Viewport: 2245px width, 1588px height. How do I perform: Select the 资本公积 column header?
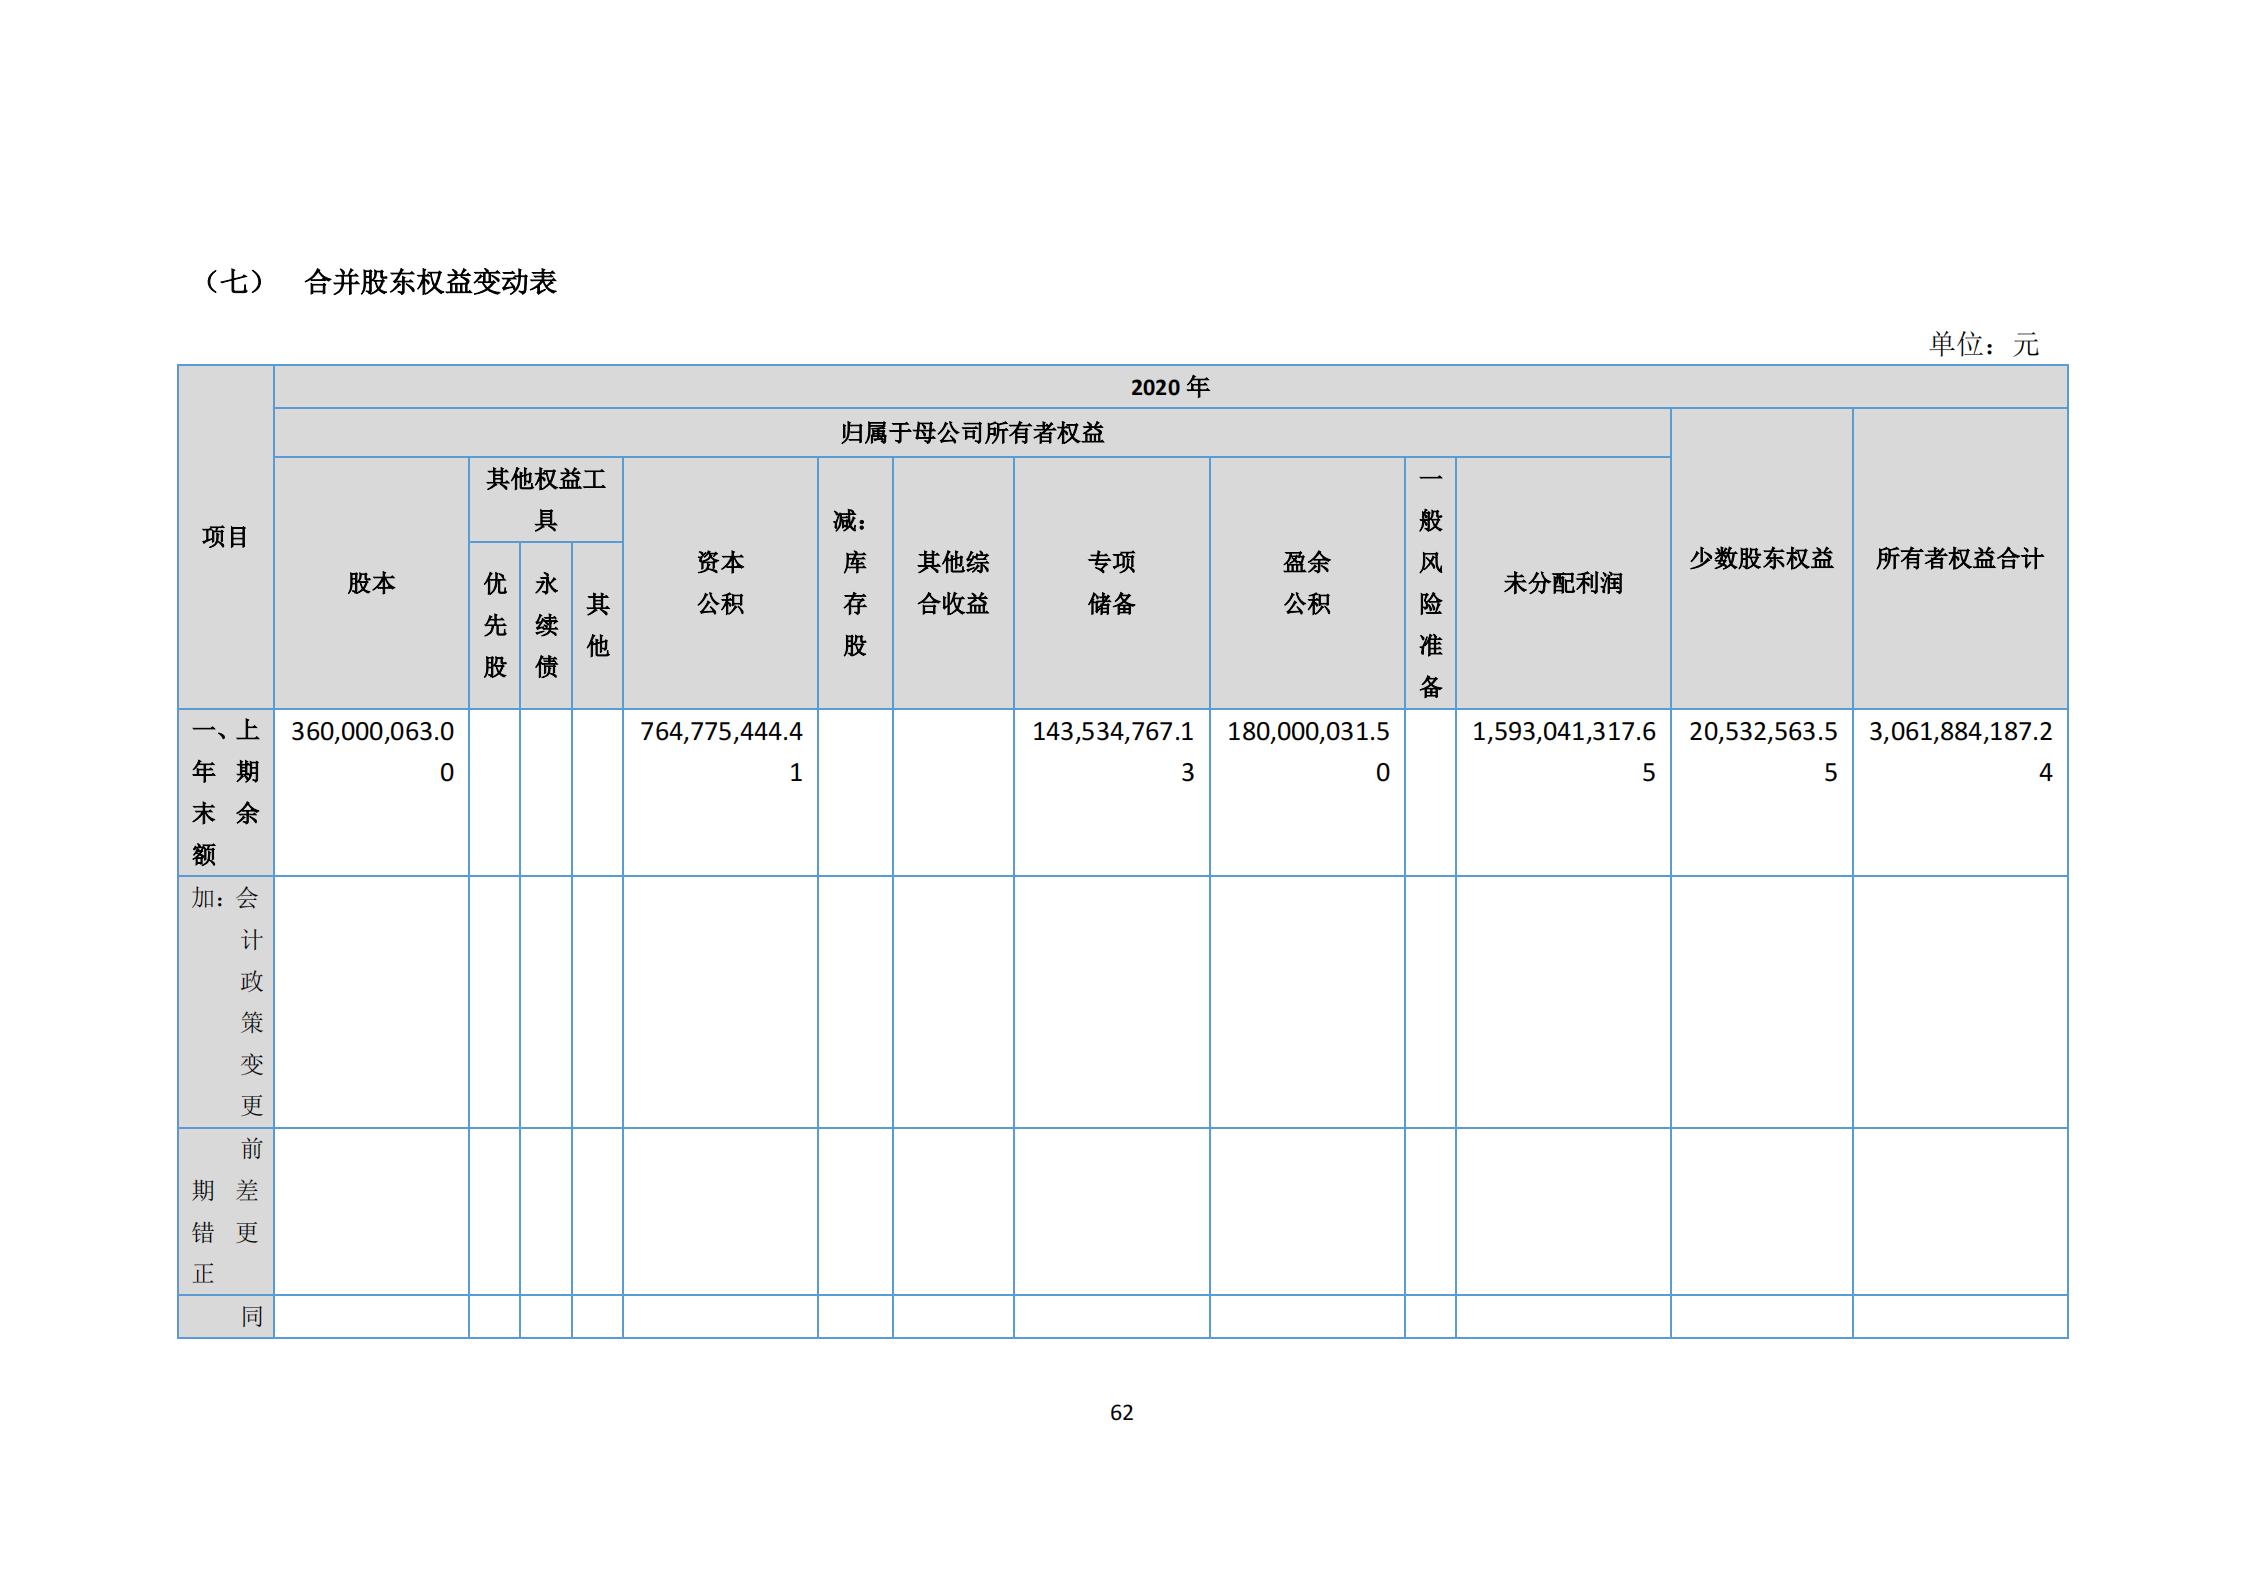(x=720, y=583)
